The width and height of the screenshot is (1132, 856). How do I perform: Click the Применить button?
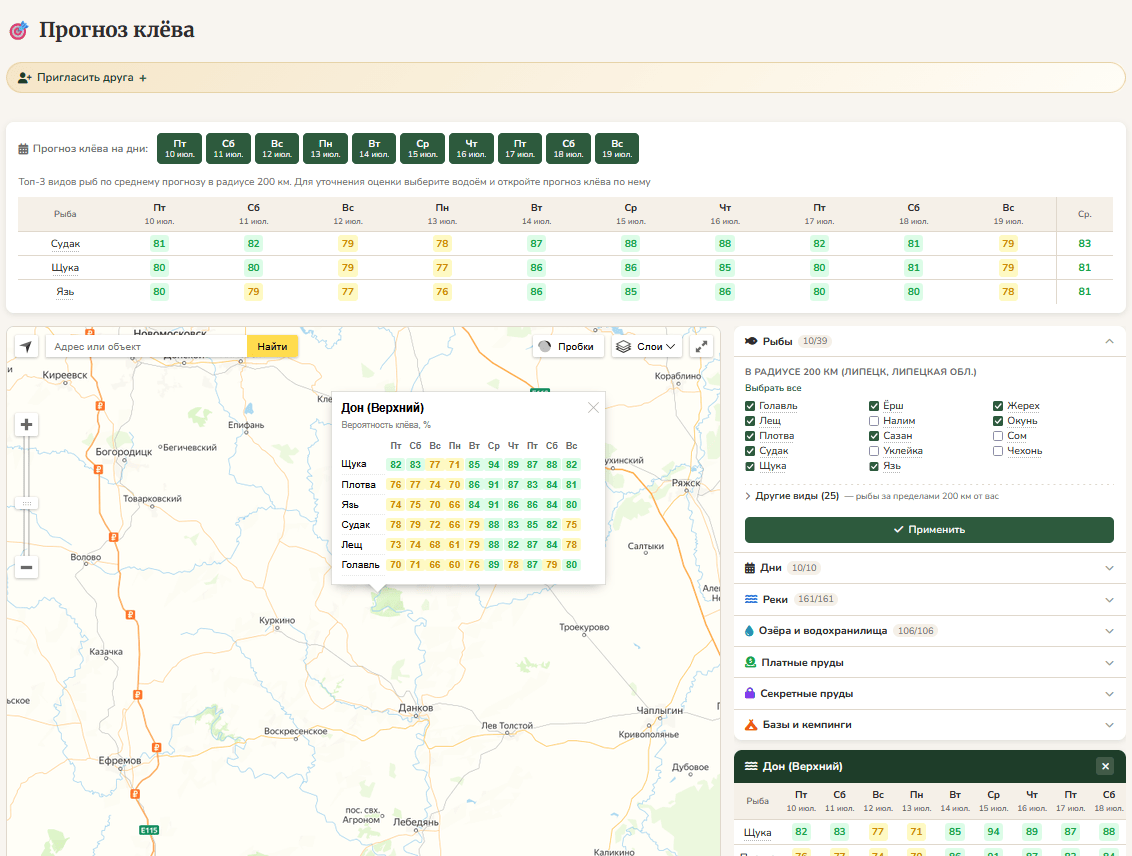(x=929, y=530)
